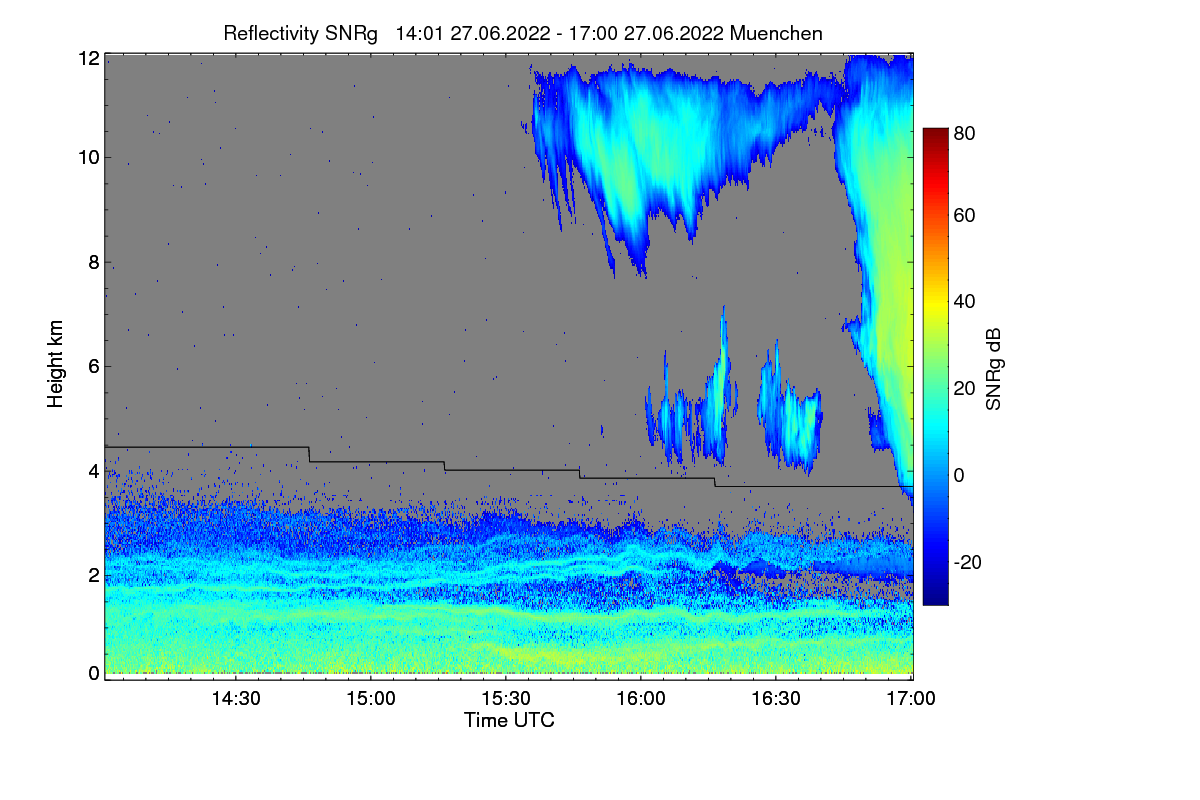Click the colorbar value 40
The width and height of the screenshot is (1200, 800).
pos(965,301)
